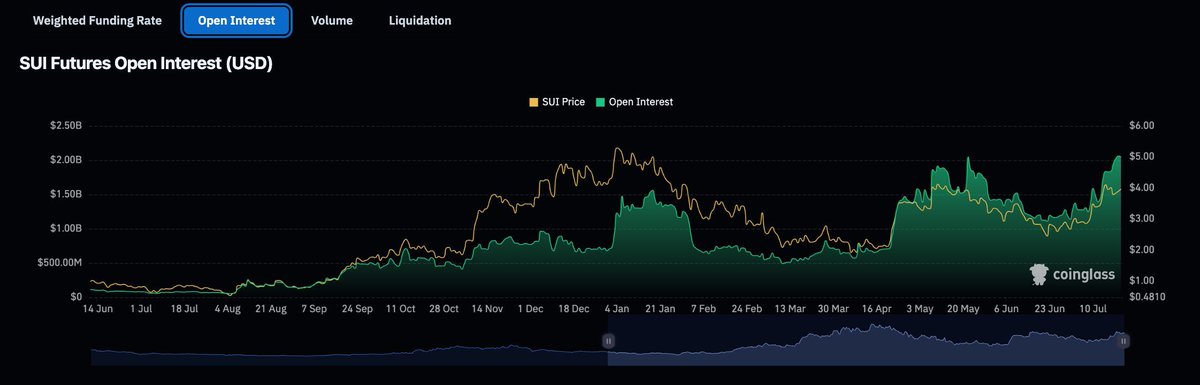Click the '$1.50B' left axis label
Viewport: 1200px width, 385px height.
pyautogui.click(x=65, y=194)
